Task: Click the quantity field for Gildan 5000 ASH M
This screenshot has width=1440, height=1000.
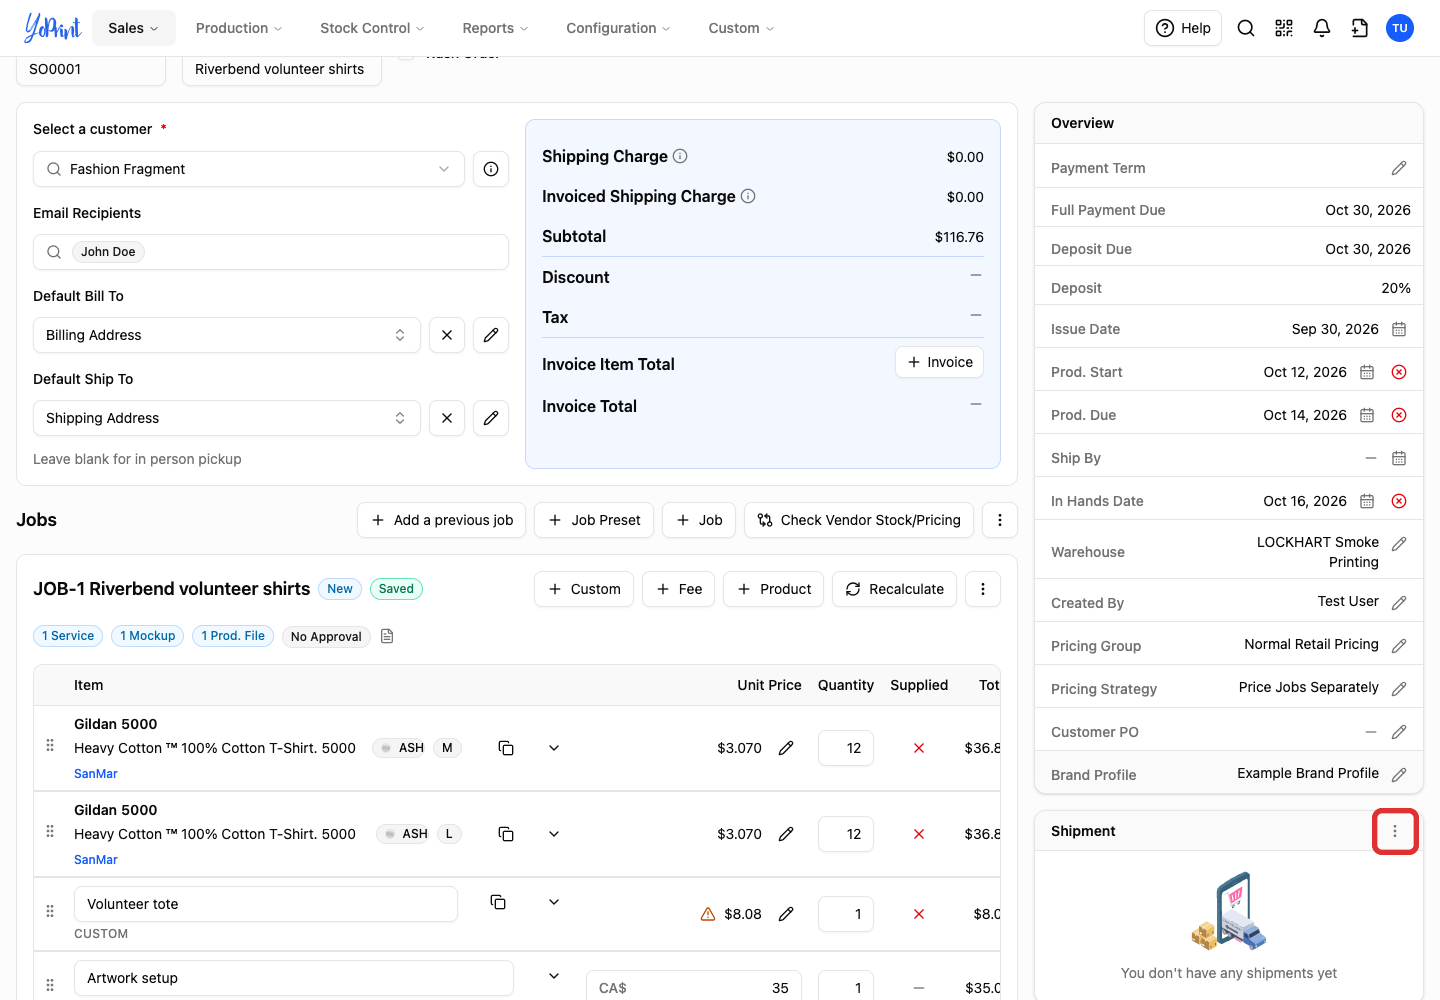Action: click(846, 748)
